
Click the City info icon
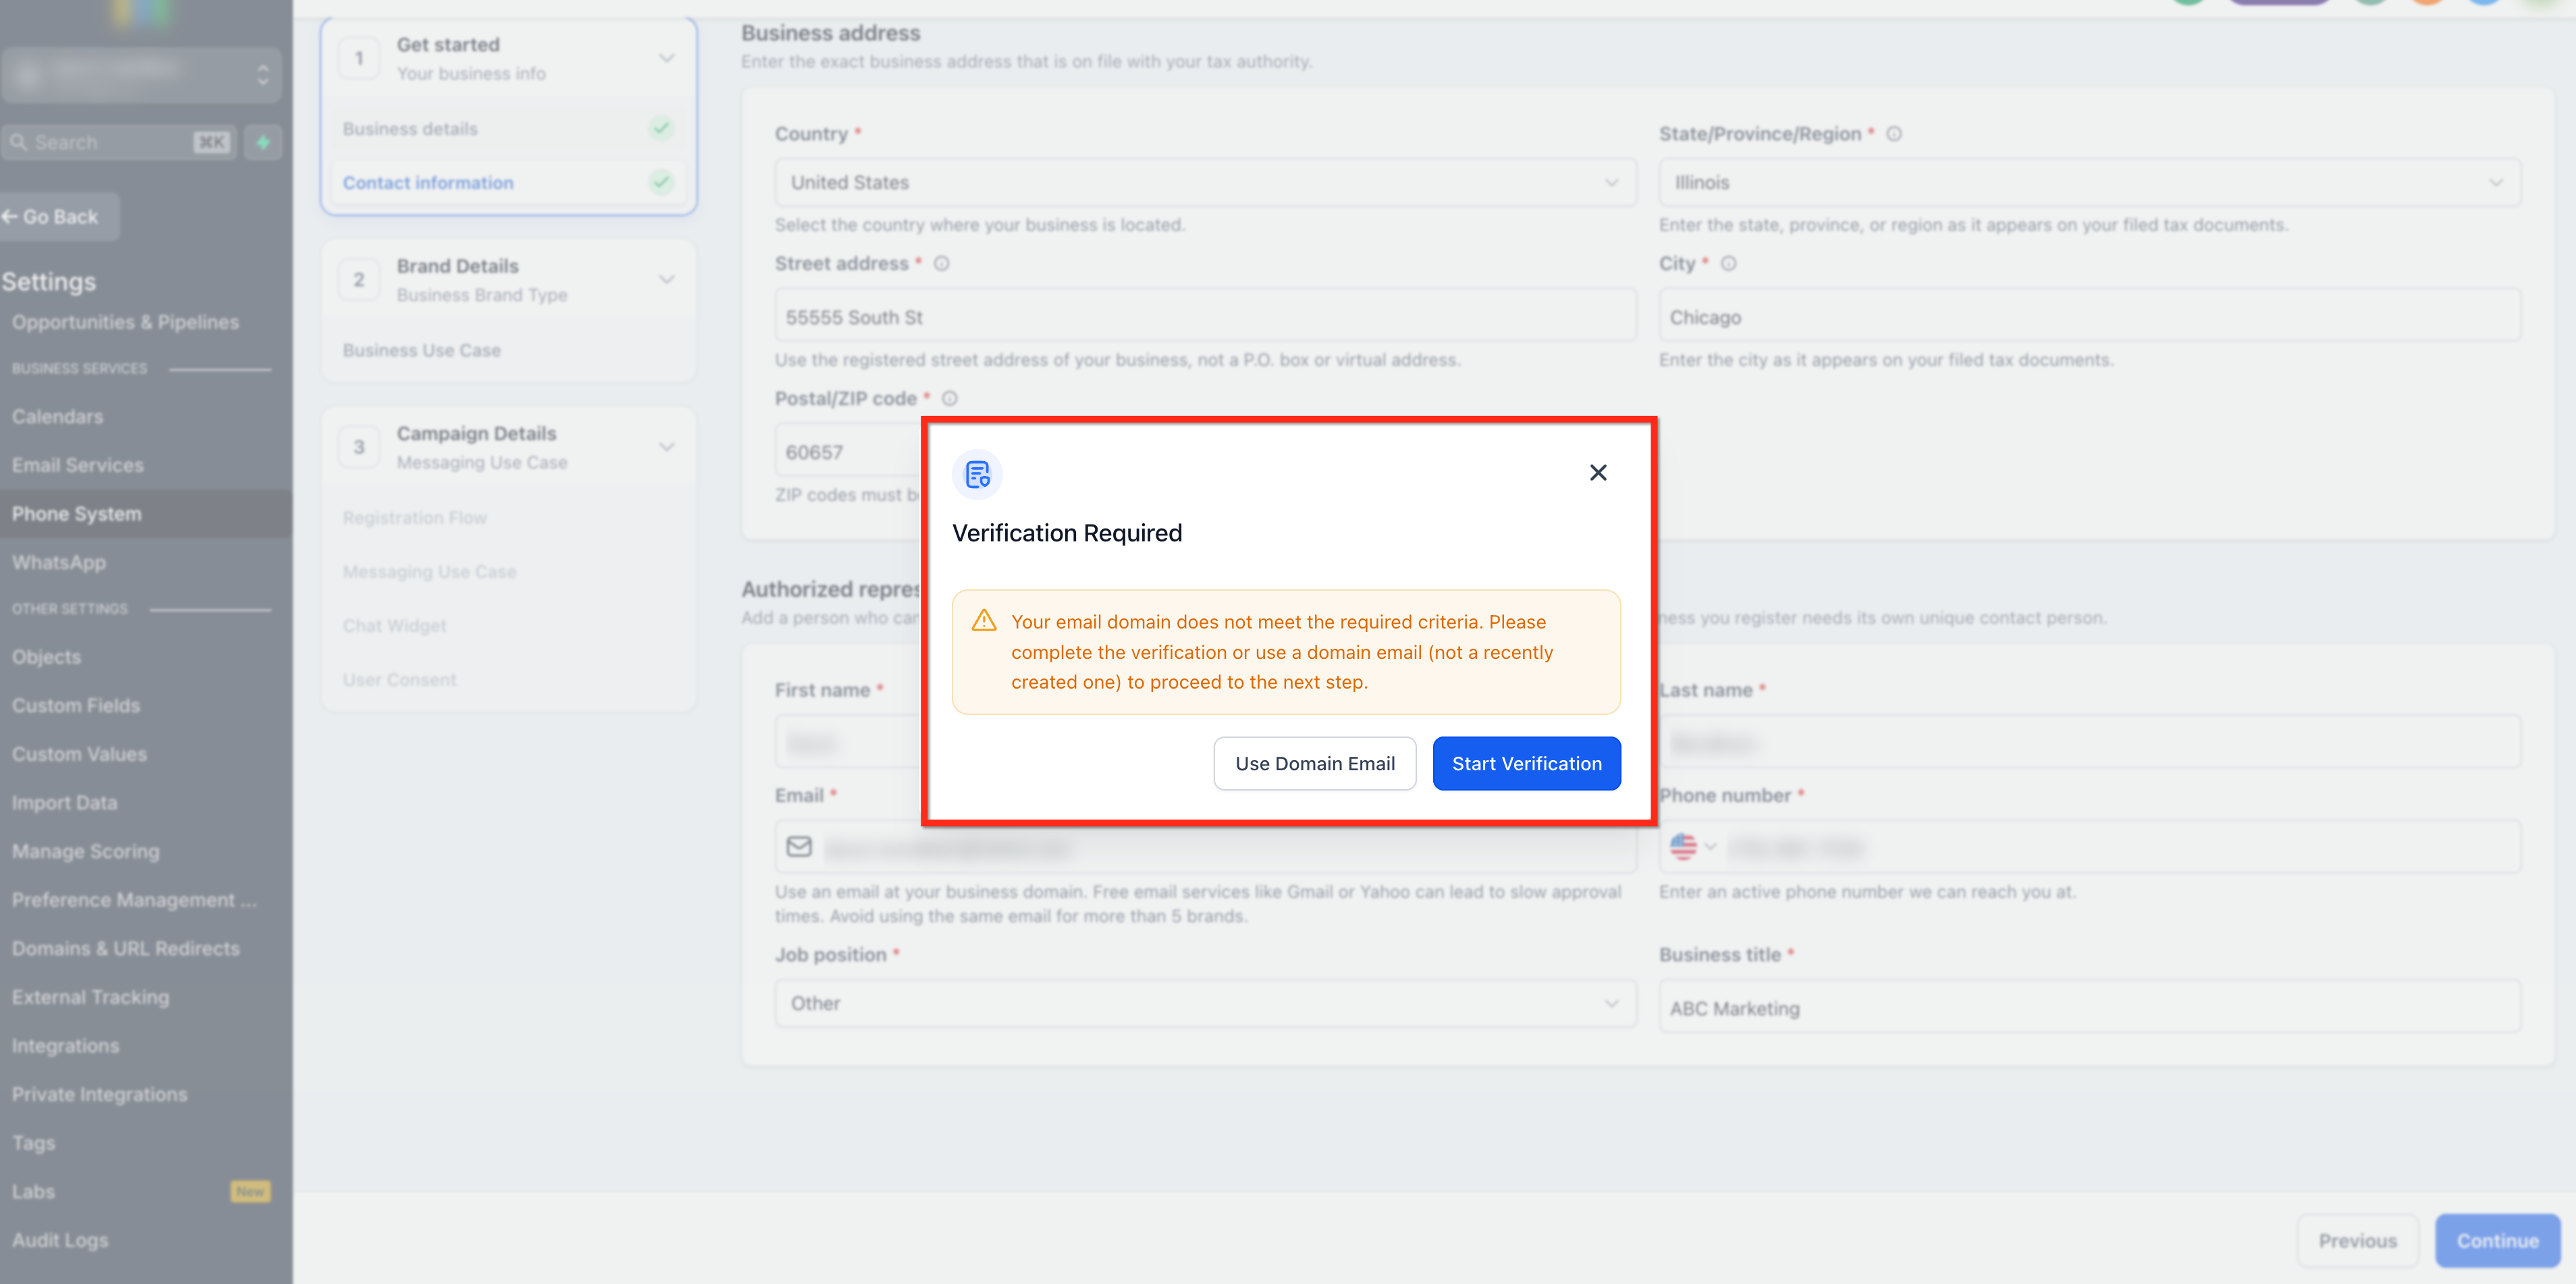[1728, 263]
